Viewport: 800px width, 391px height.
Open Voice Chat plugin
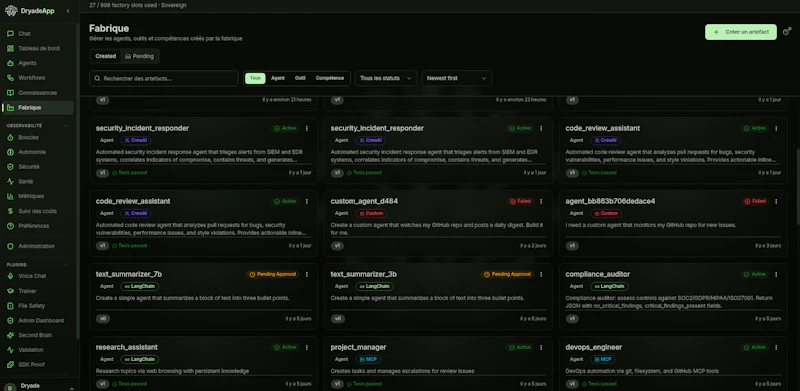click(x=38, y=276)
